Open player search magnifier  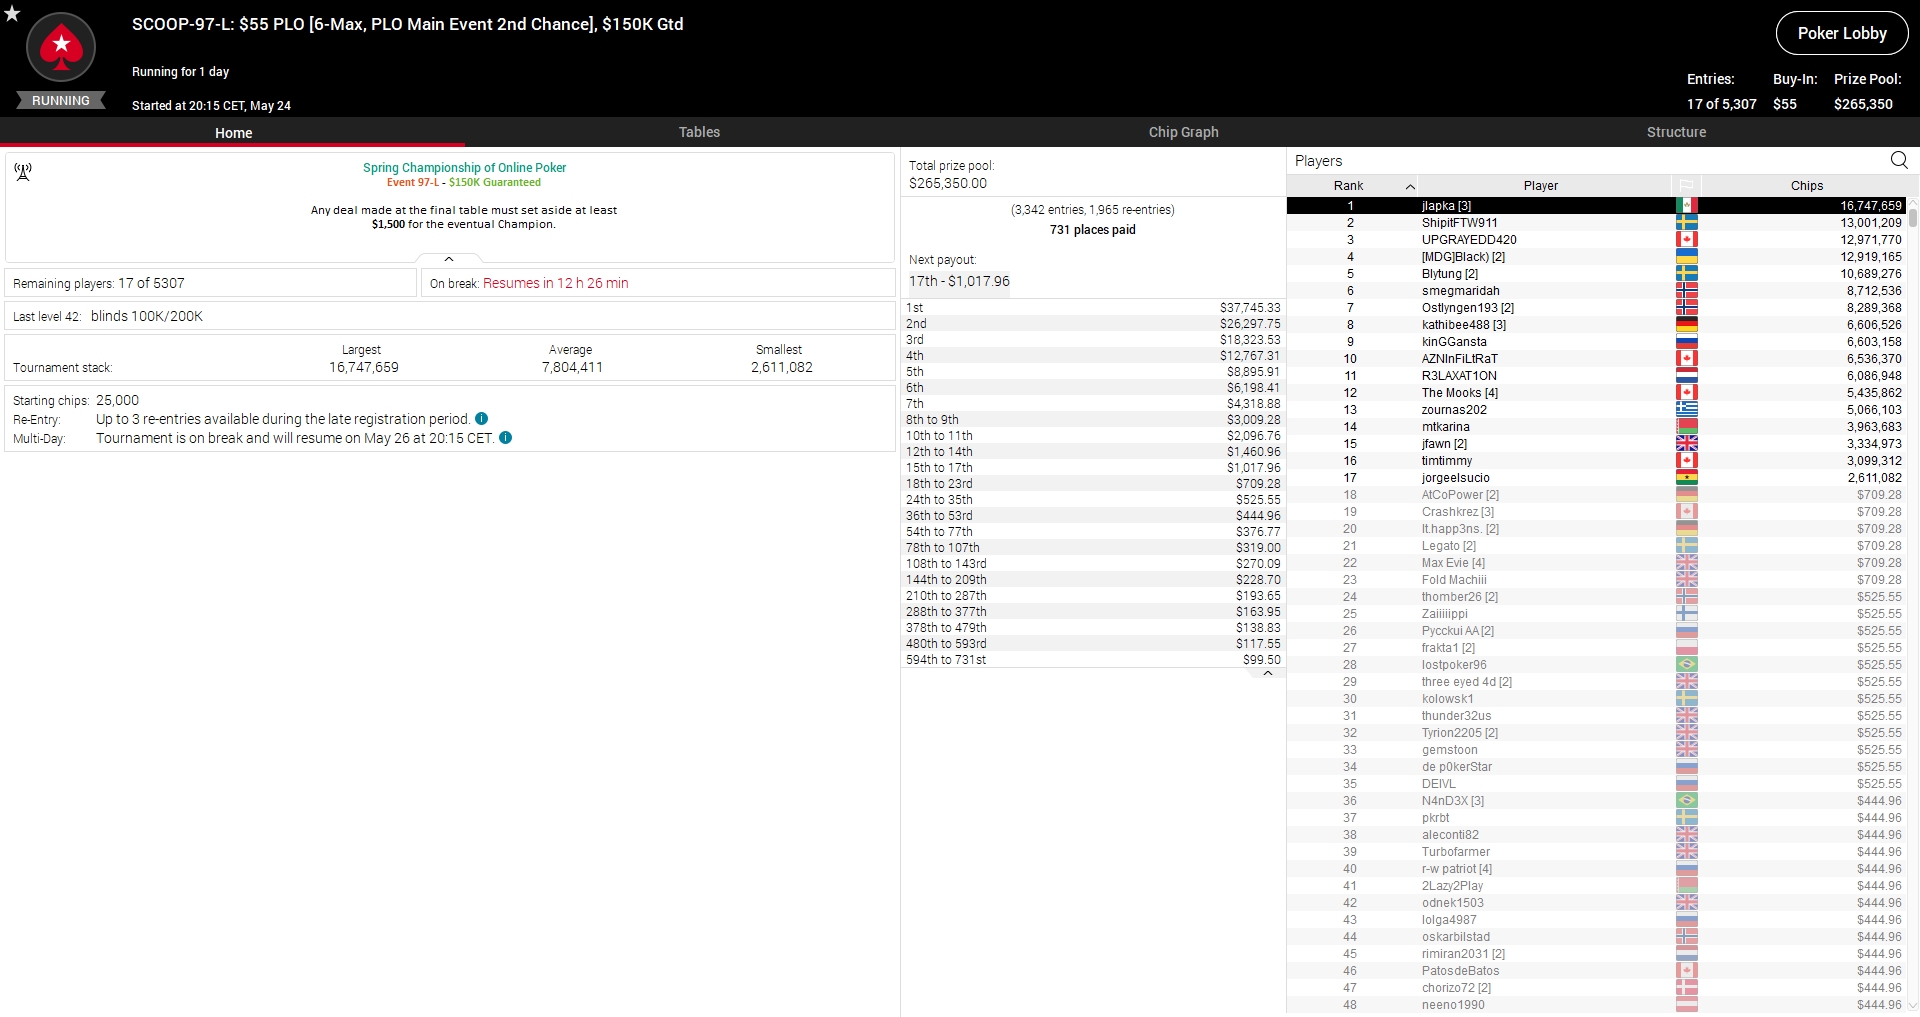1899,160
